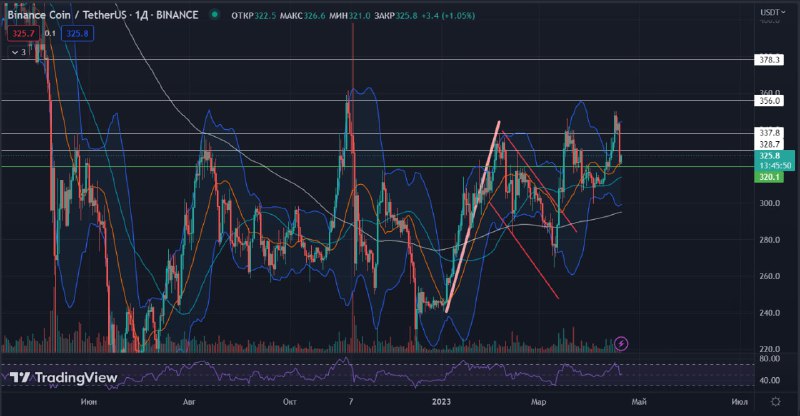Image resolution: width=800 pixels, height=416 pixels.
Task: Click the 240.0 price scale label
Action: 769,313
